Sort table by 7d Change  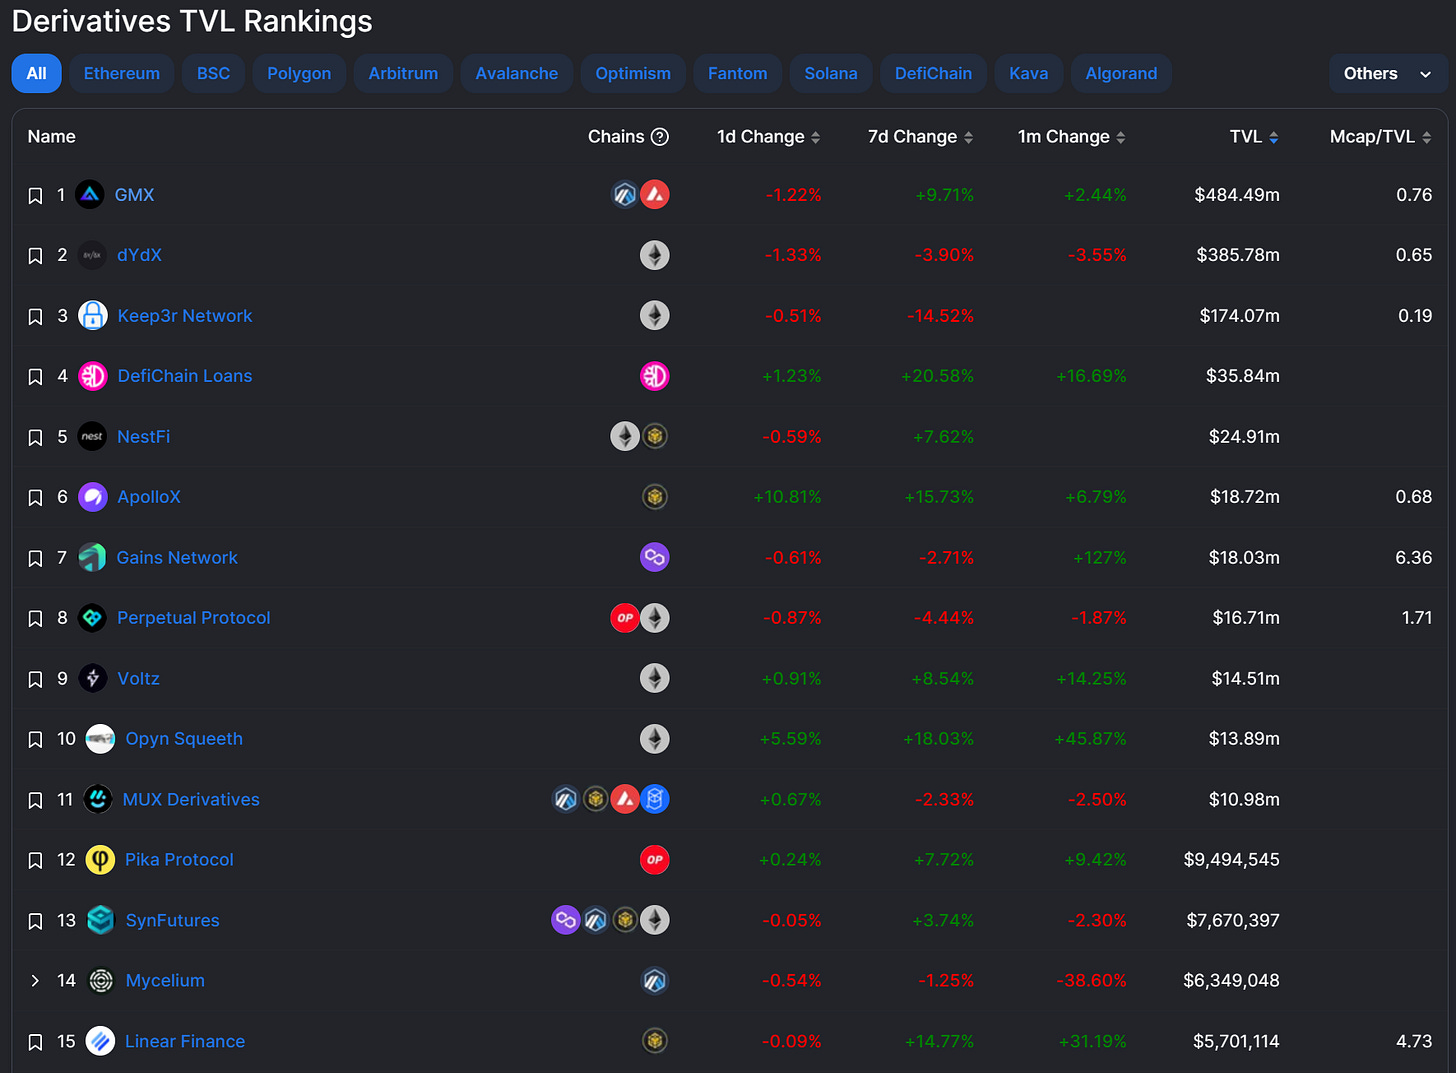point(920,137)
